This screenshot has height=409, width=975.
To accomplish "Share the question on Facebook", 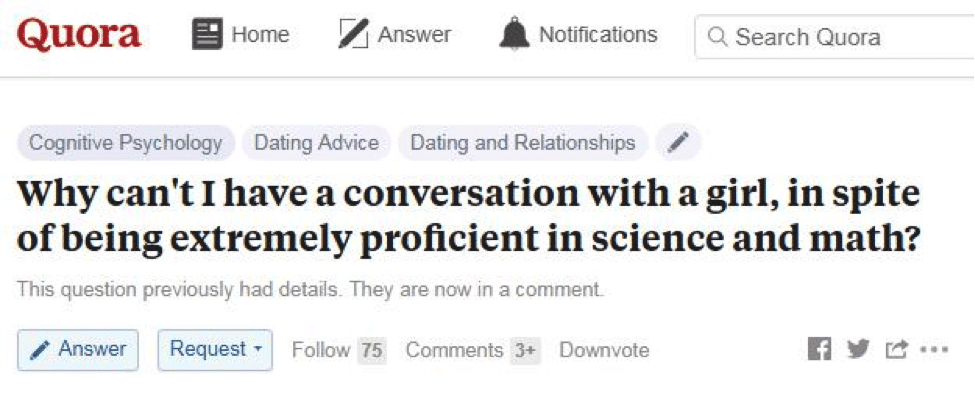I will (819, 350).
